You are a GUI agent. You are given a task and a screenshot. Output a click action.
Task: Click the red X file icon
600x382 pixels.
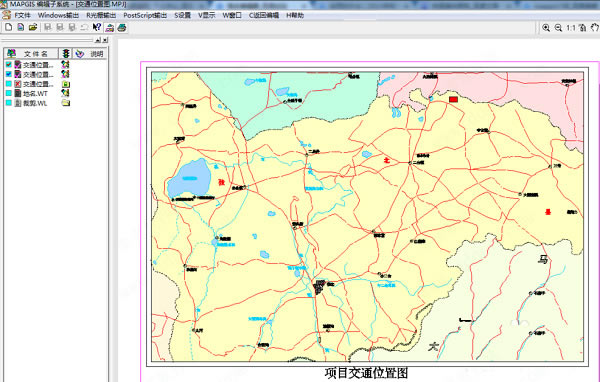(x=18, y=84)
